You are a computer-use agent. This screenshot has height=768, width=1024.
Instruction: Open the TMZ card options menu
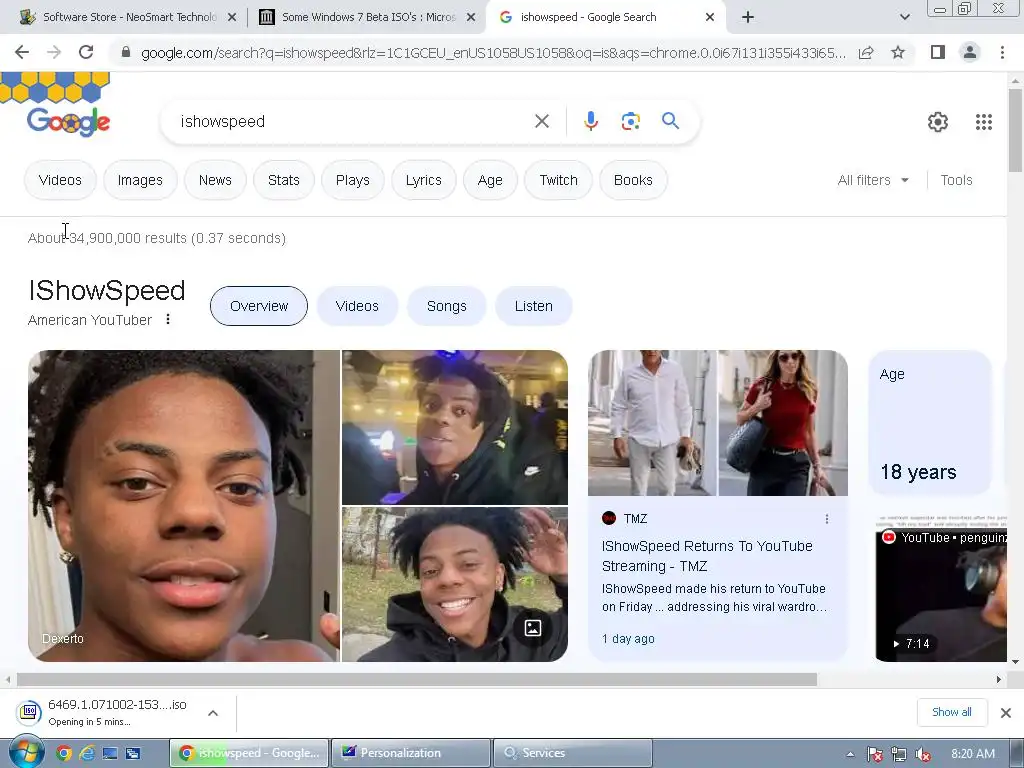pyautogui.click(x=827, y=519)
